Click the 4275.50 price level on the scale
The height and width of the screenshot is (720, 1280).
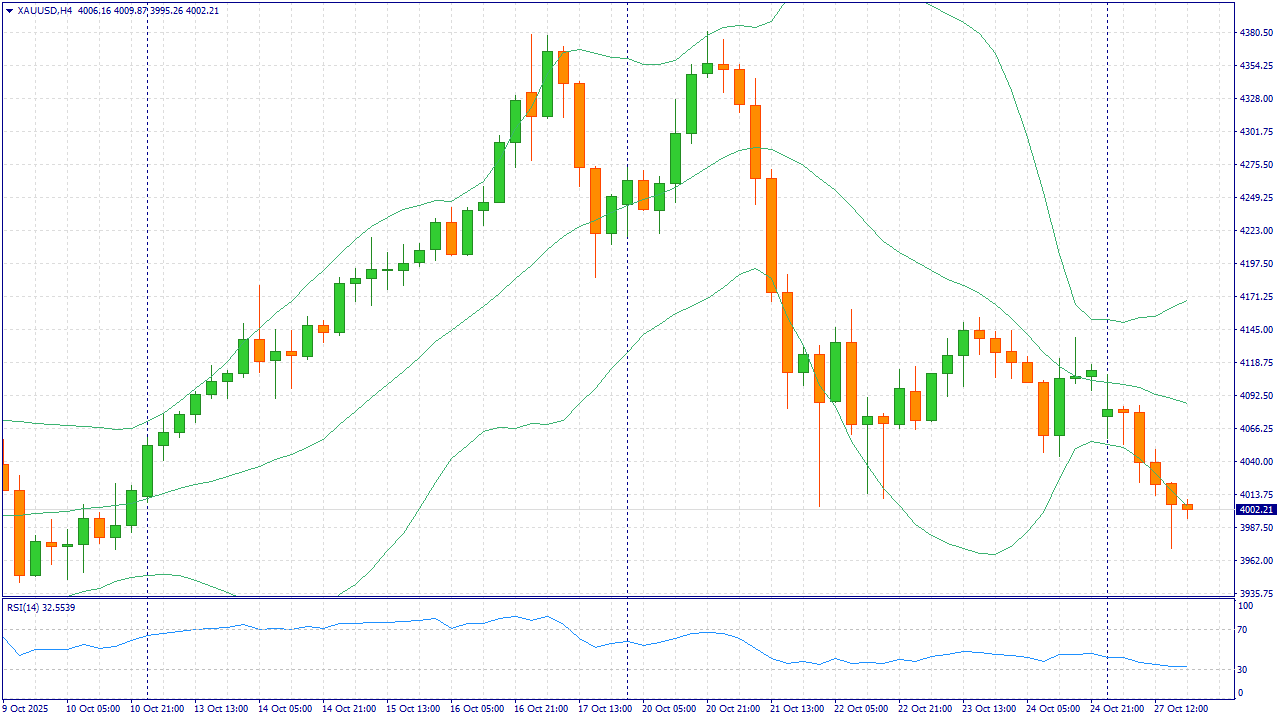coord(1255,165)
